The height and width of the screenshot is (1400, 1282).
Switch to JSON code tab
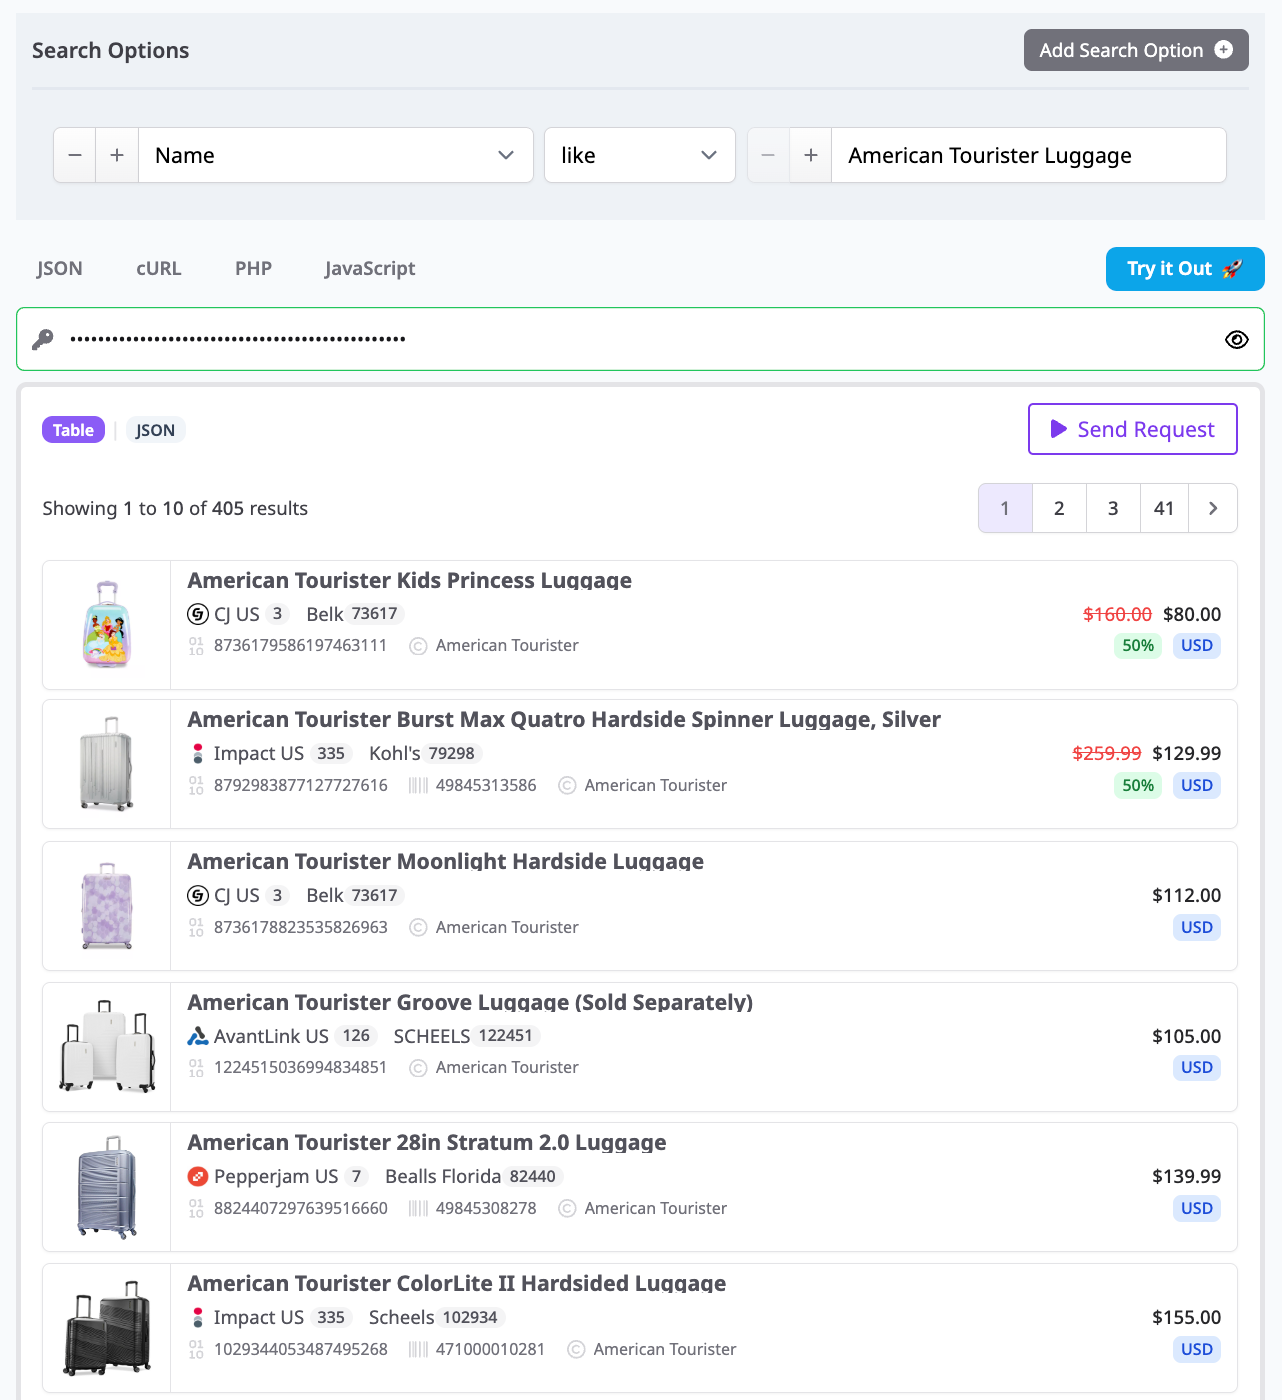(60, 268)
